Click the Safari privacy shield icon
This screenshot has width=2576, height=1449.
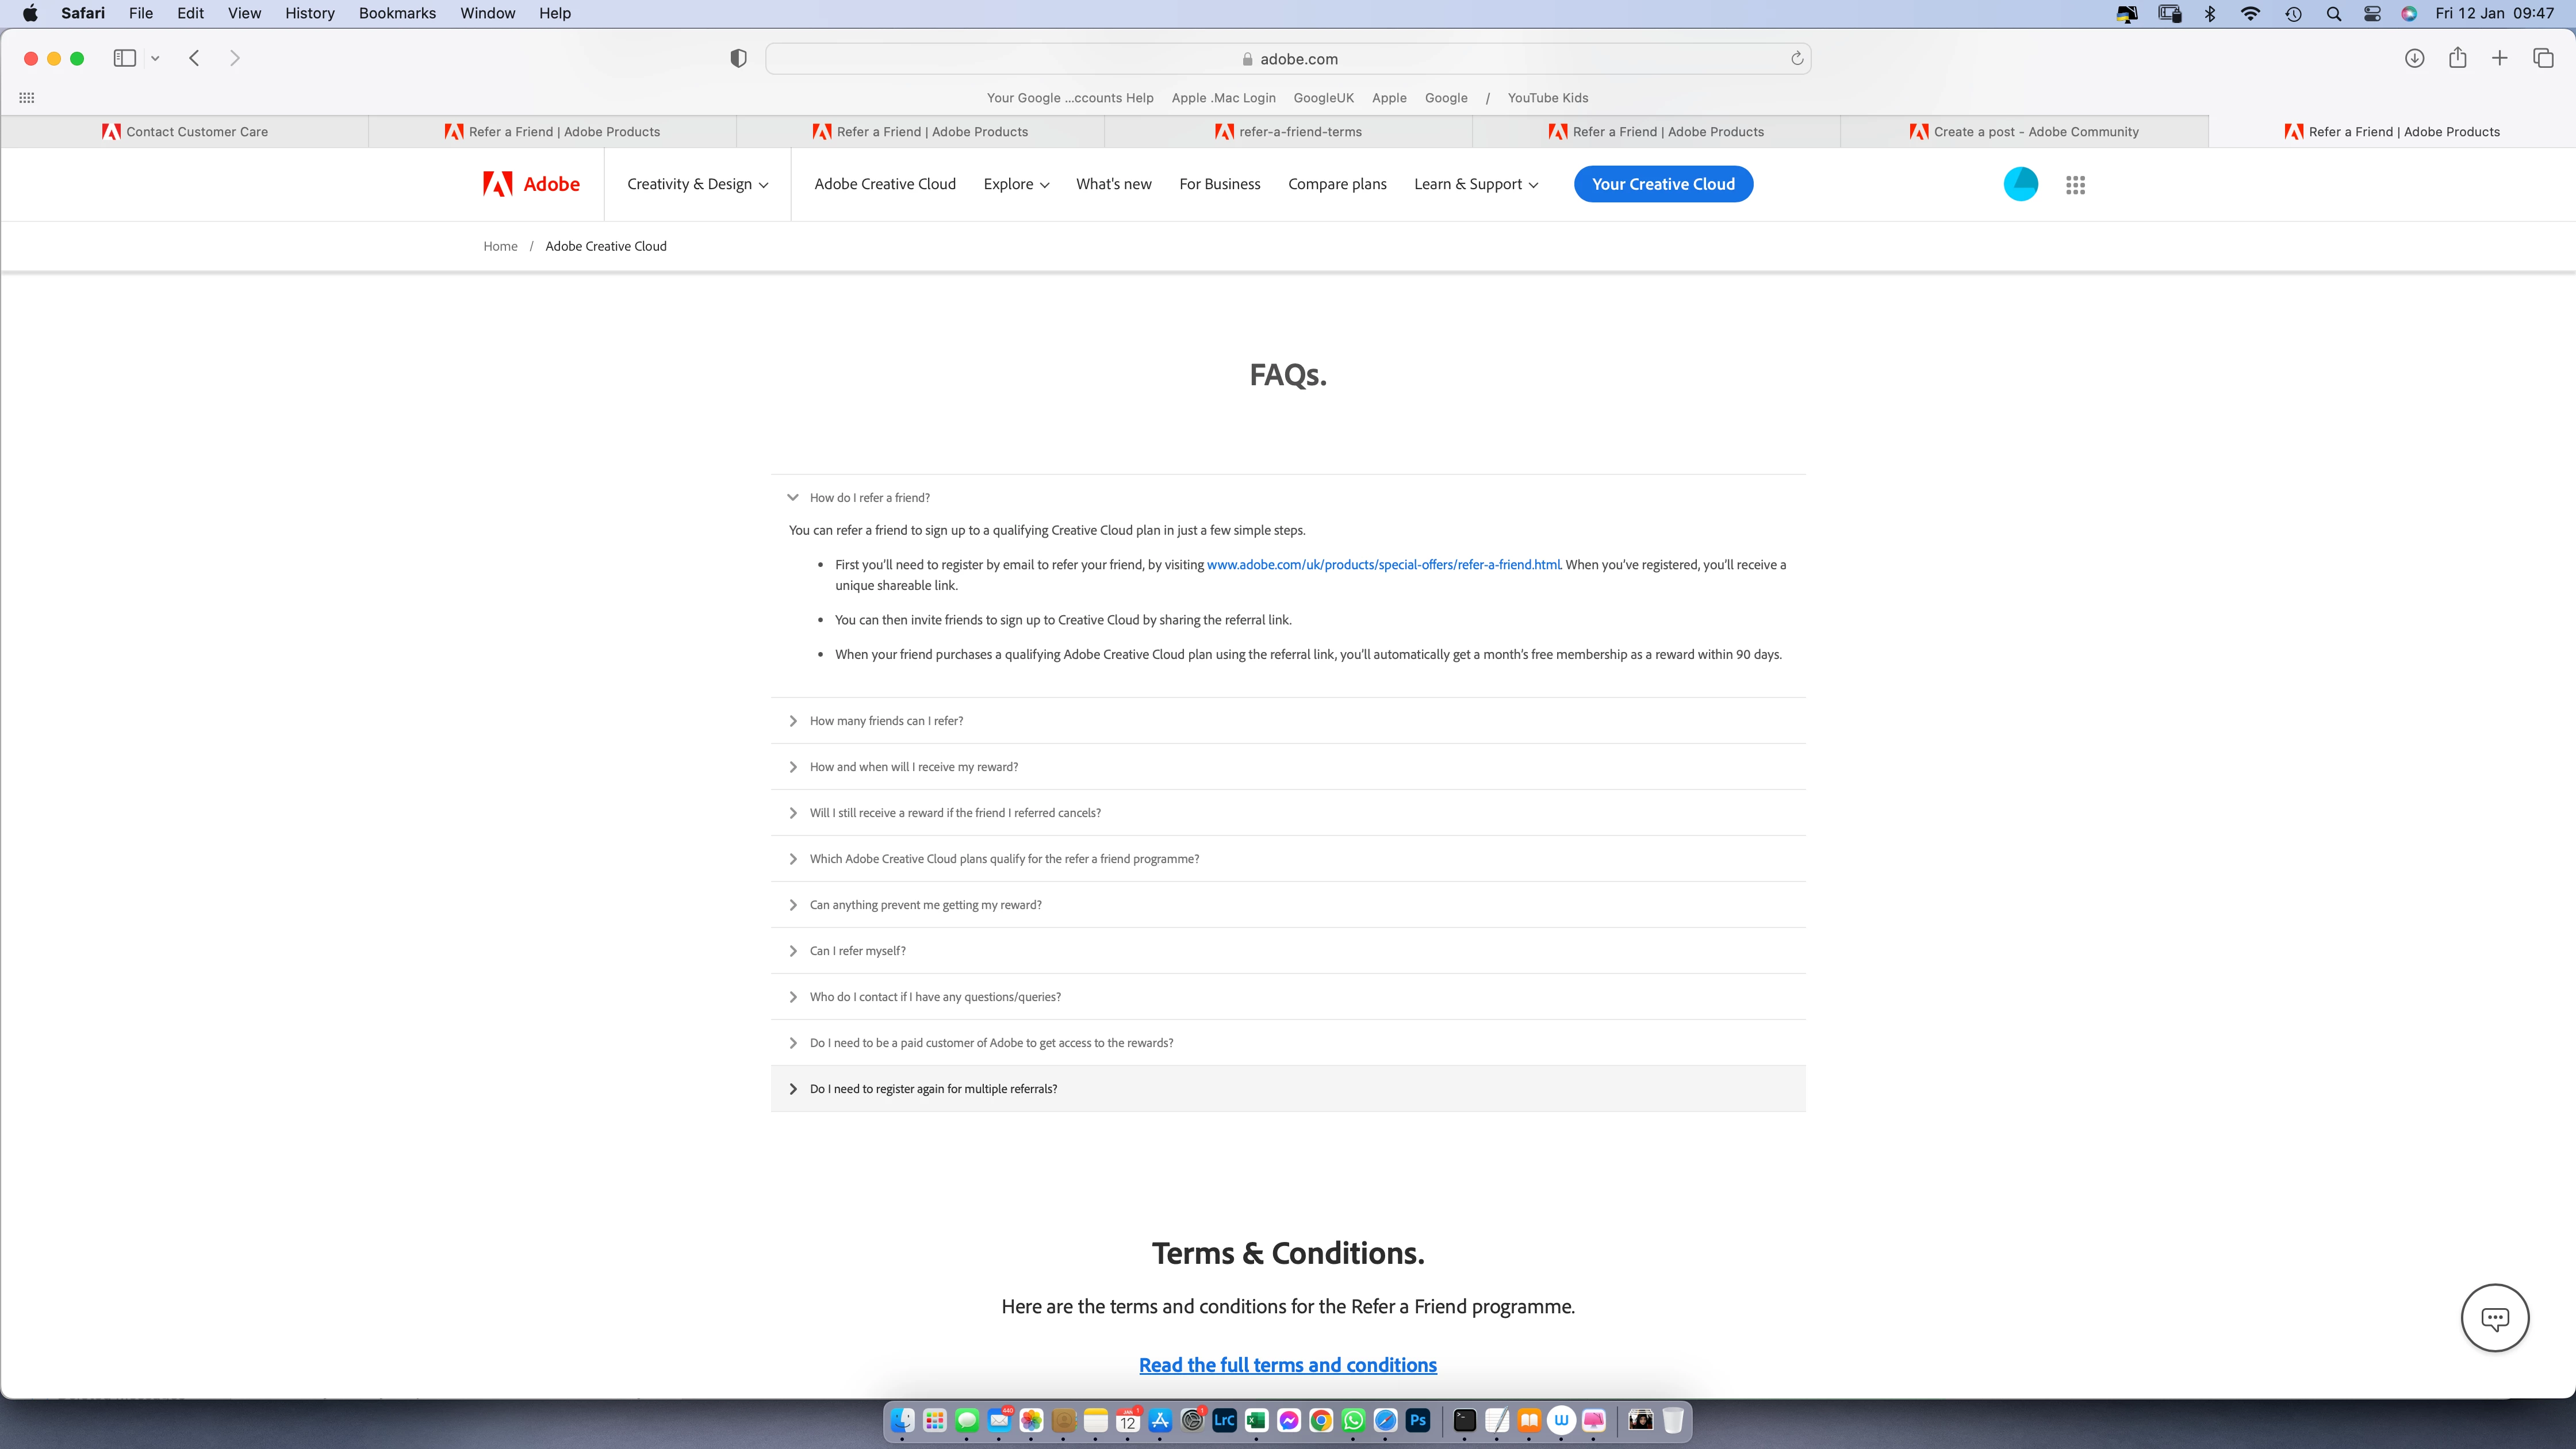[738, 58]
